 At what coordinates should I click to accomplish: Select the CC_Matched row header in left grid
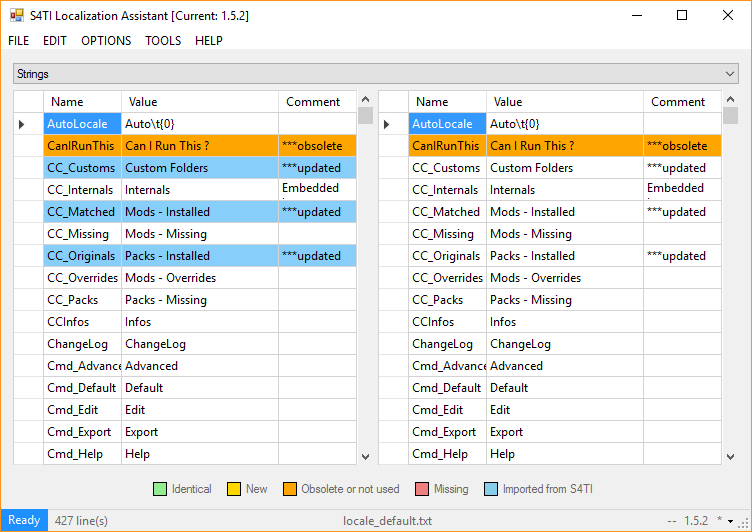click(x=28, y=212)
